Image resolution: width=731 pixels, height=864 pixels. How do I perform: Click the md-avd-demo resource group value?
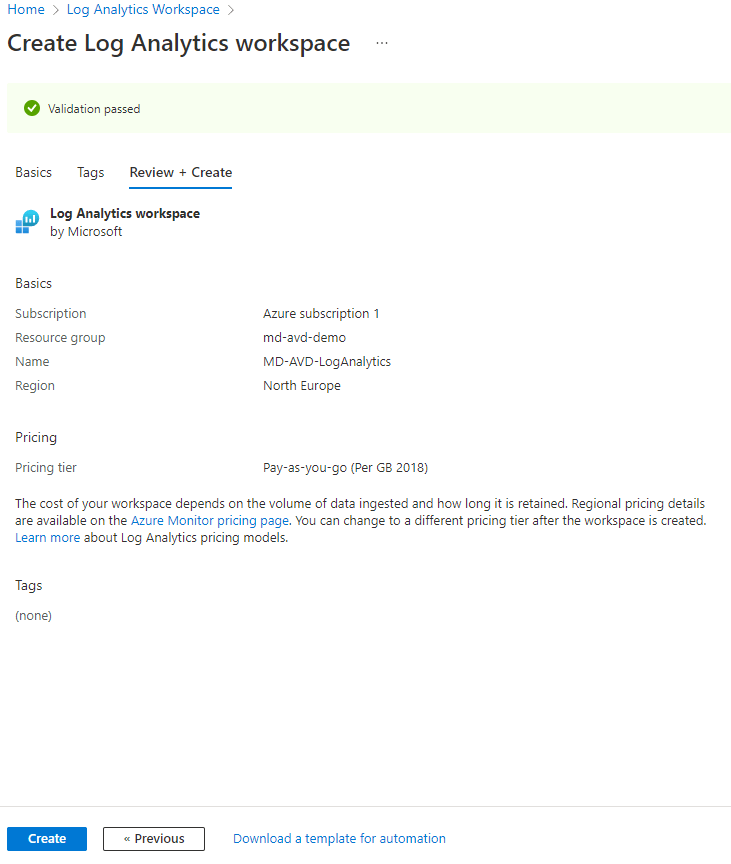pyautogui.click(x=304, y=338)
